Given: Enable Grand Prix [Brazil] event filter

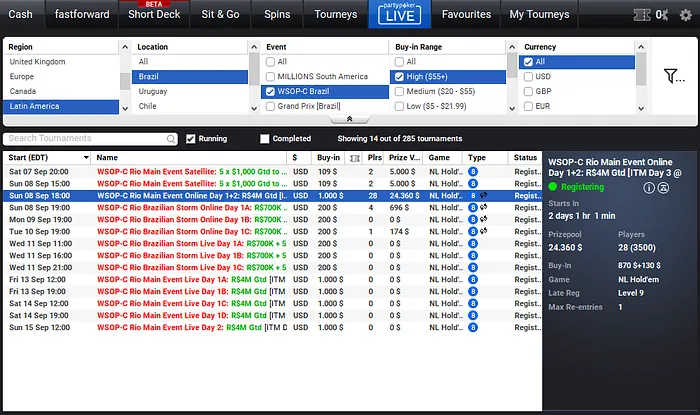Looking at the screenshot, I should point(270,106).
